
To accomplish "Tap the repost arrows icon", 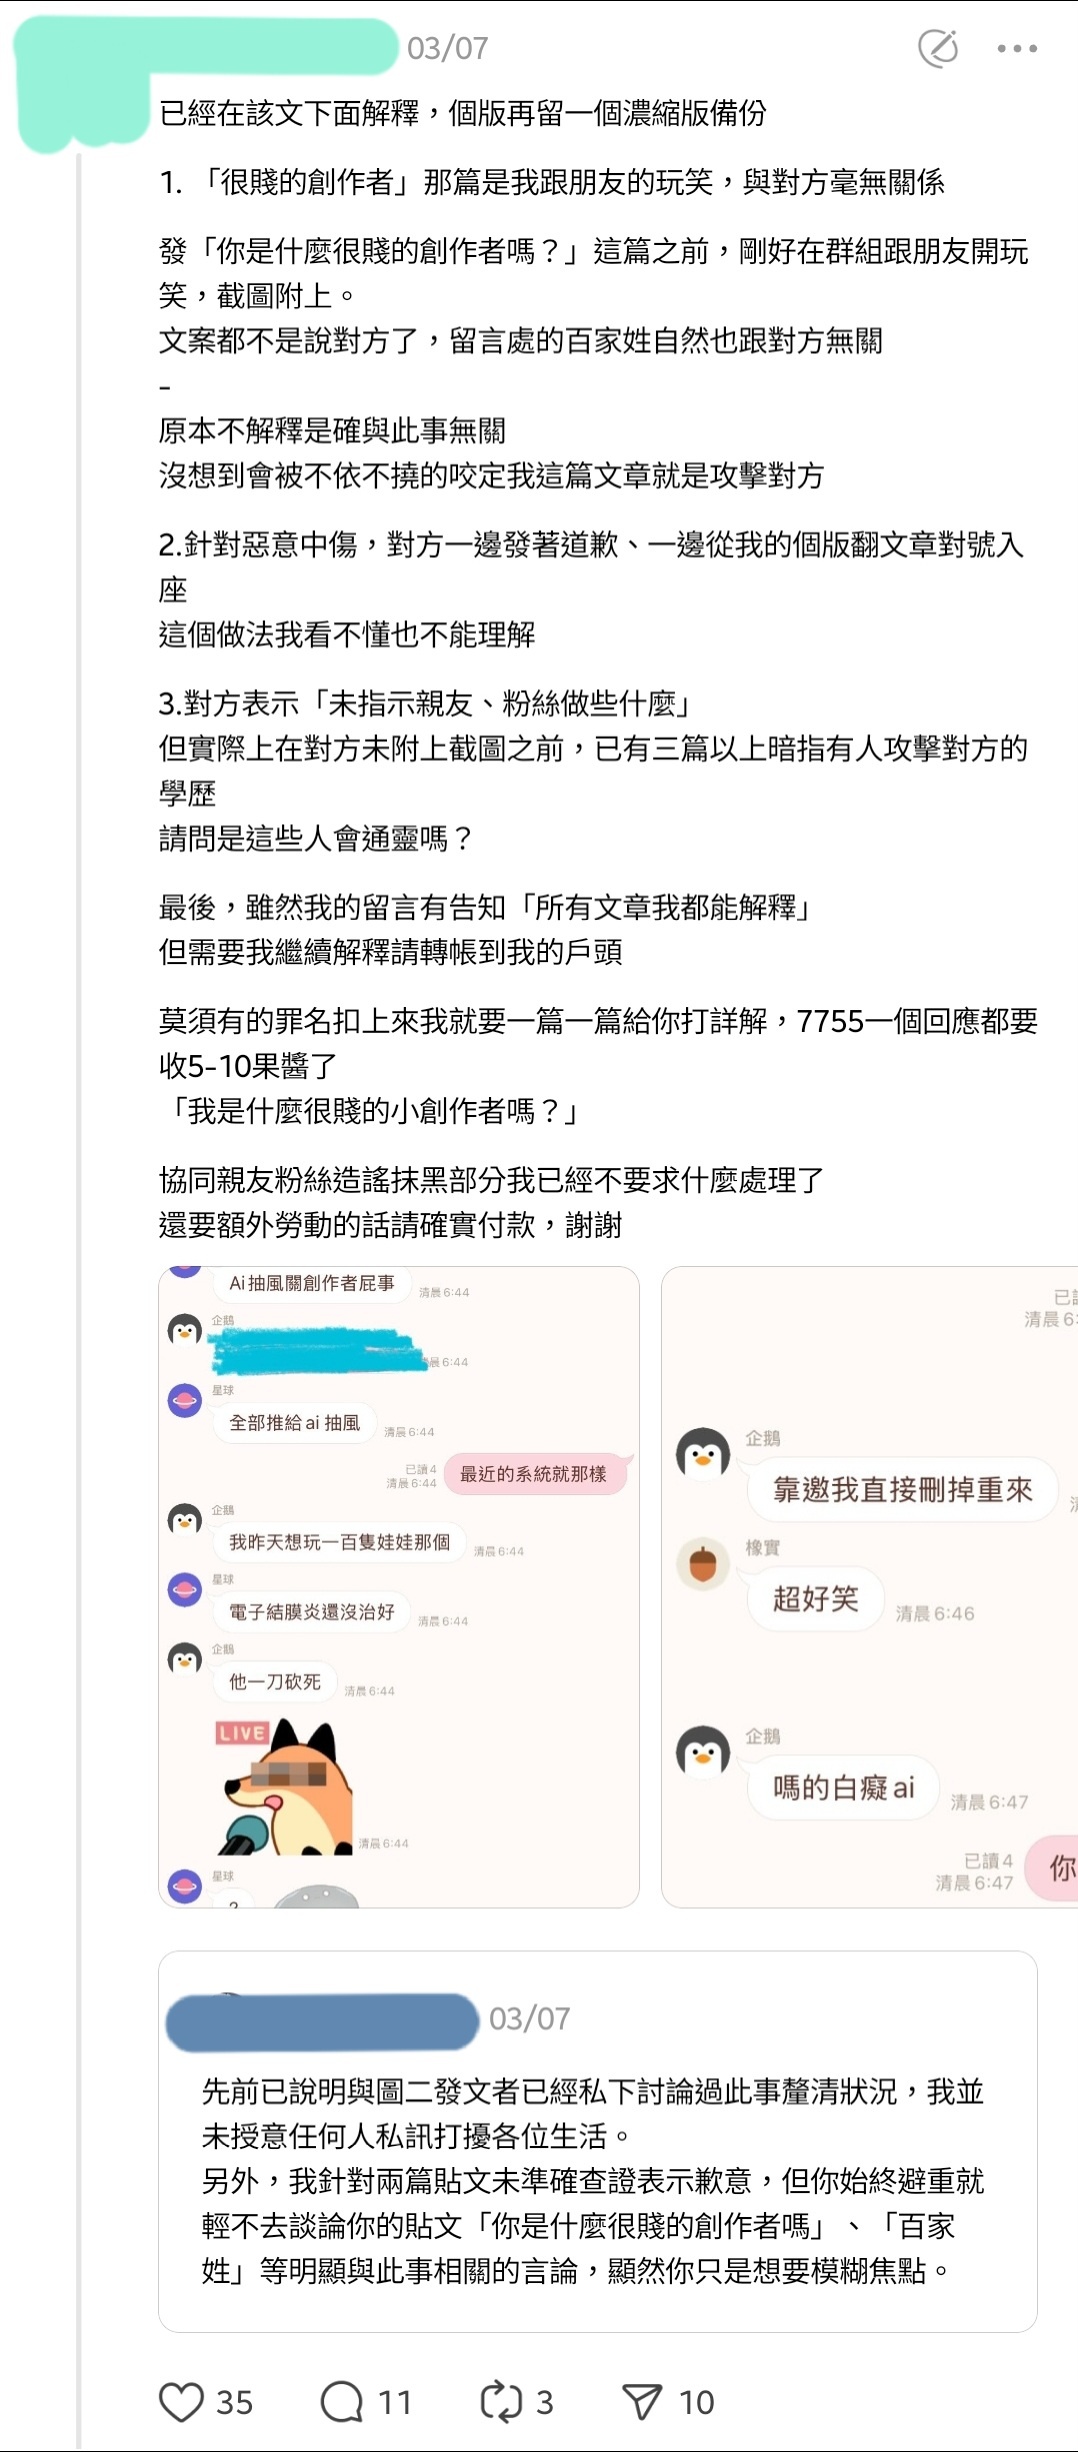I will (x=501, y=2401).
